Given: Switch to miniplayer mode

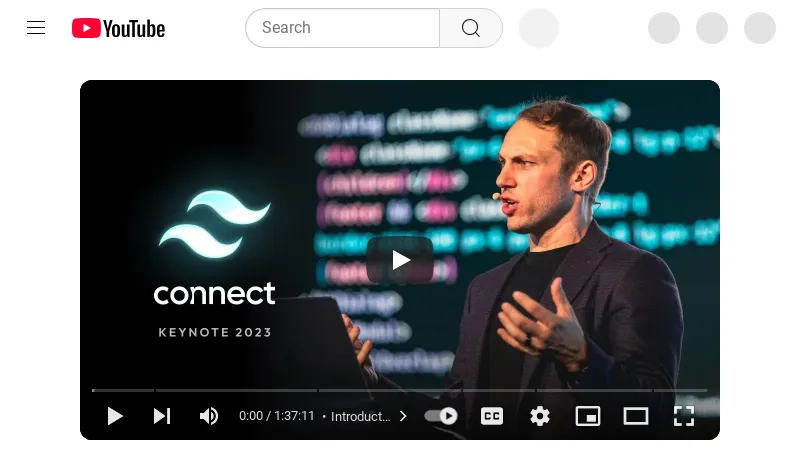Looking at the screenshot, I should click(x=588, y=416).
